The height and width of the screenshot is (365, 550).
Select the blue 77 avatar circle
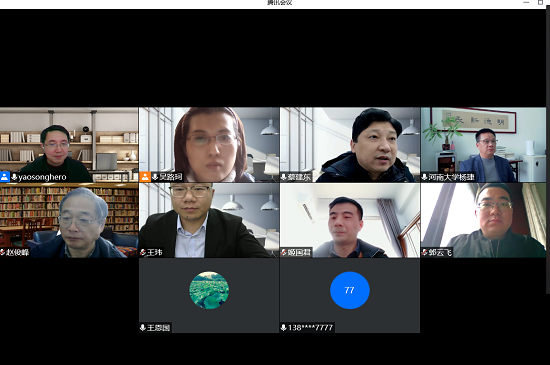[350, 290]
